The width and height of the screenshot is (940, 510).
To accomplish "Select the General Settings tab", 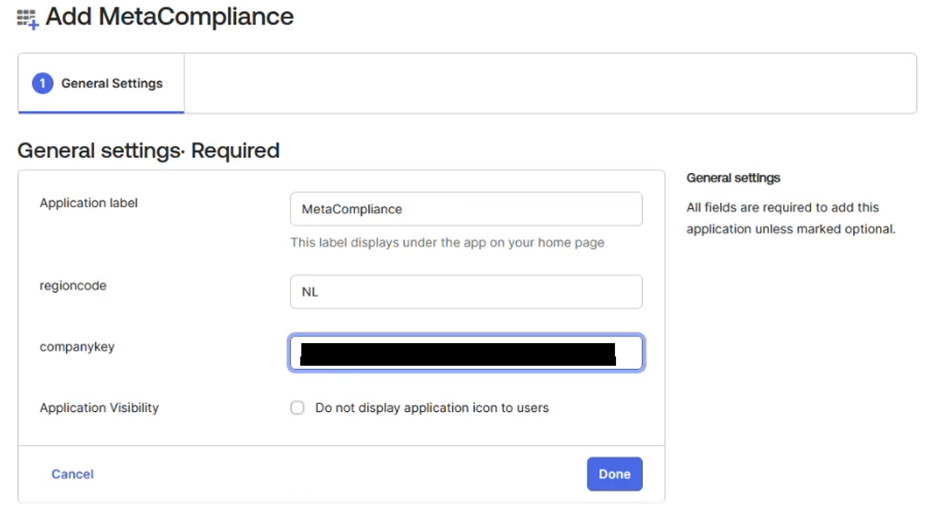I will (x=101, y=83).
